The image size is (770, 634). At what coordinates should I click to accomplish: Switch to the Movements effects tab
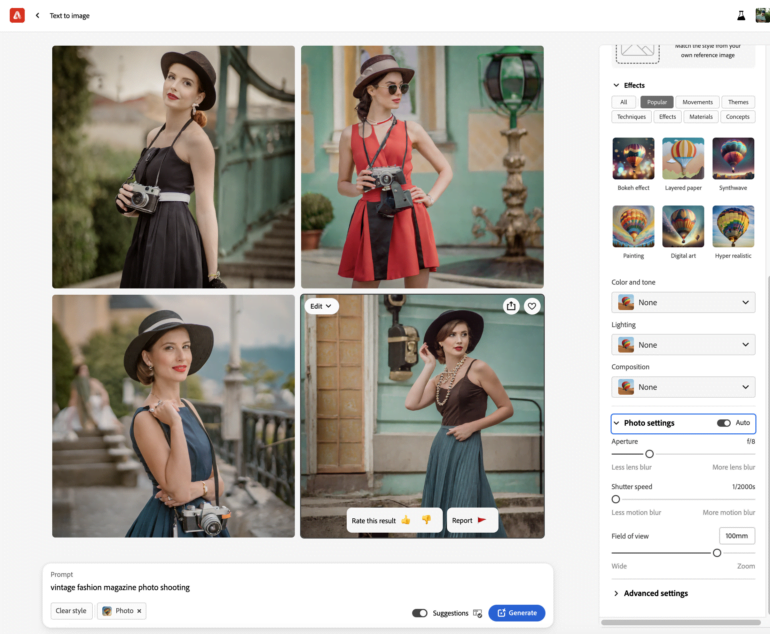[697, 102]
